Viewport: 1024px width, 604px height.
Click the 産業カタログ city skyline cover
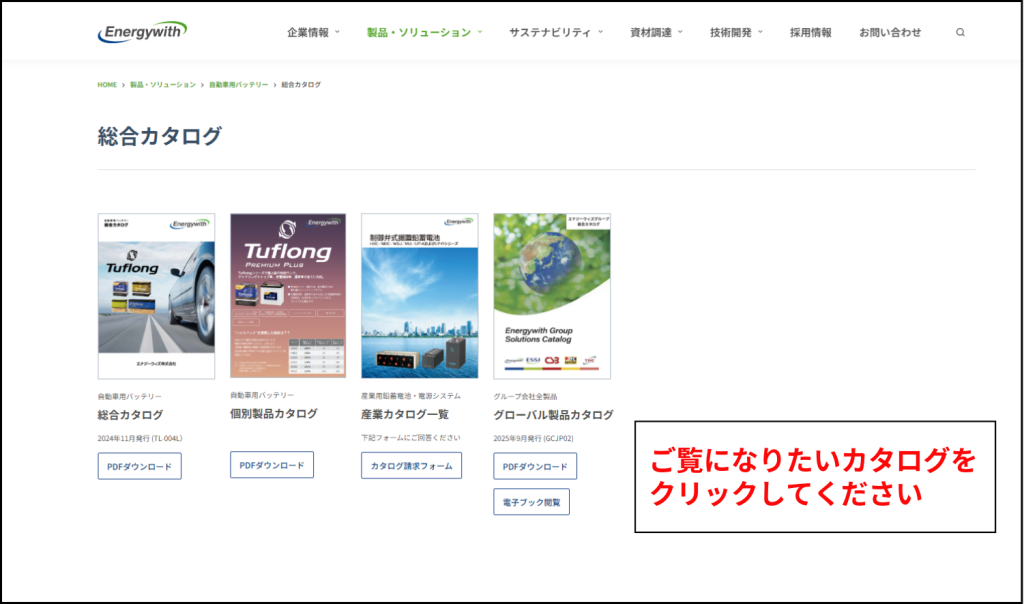419,296
